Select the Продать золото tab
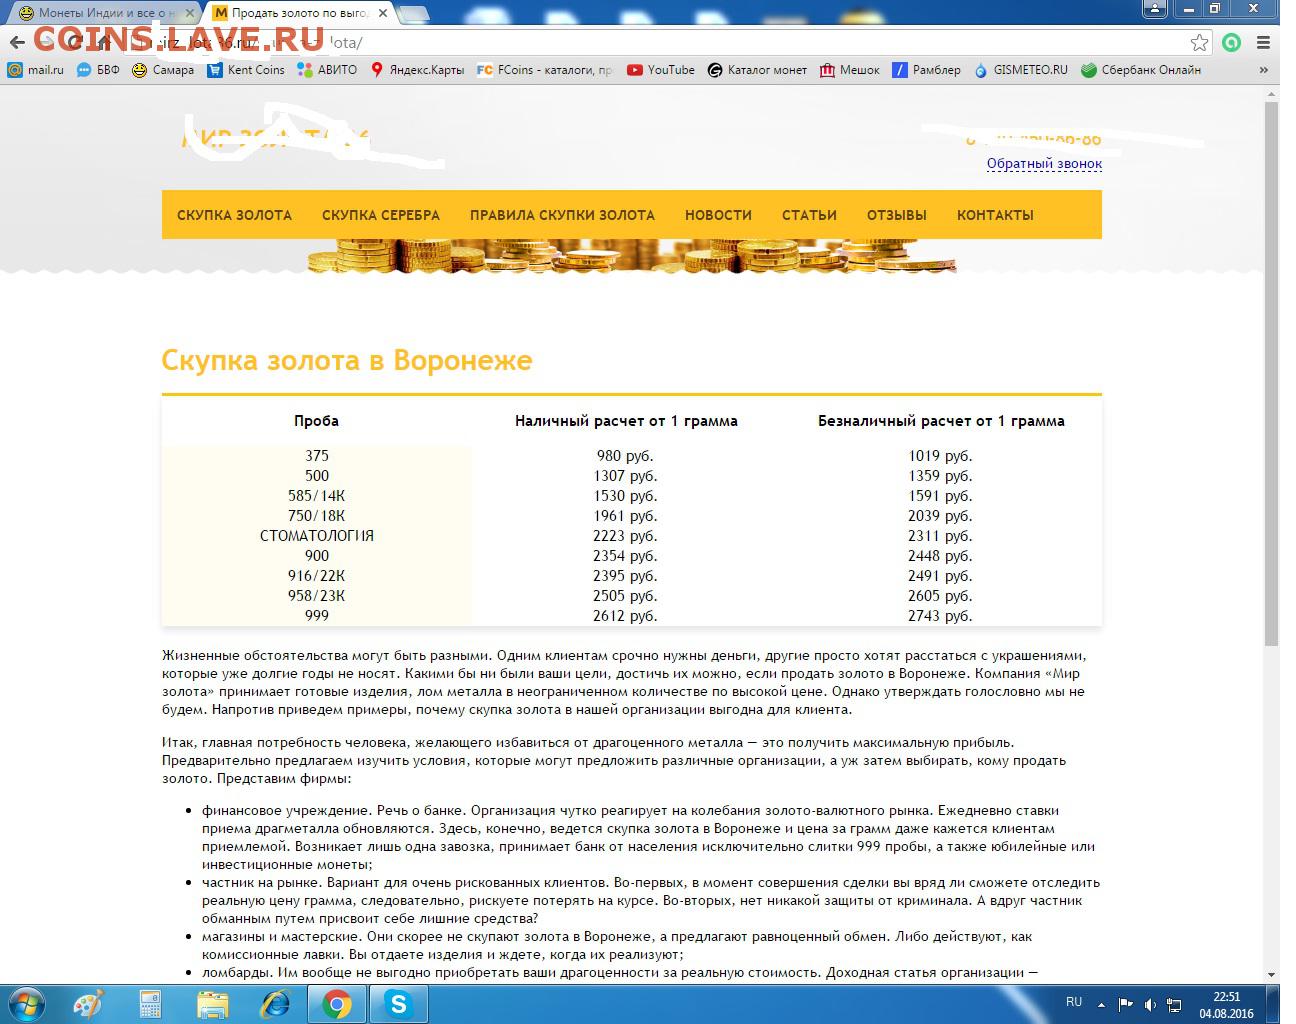The height and width of the screenshot is (1024, 1296). [x=298, y=13]
